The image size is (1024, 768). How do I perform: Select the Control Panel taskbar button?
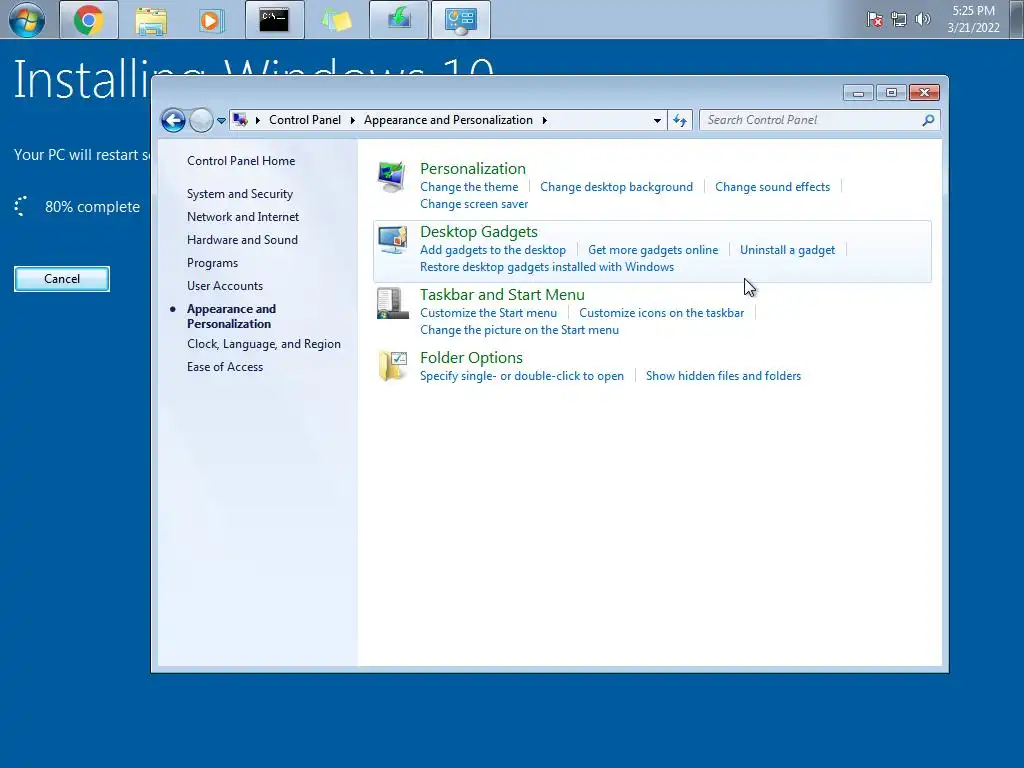(460, 20)
